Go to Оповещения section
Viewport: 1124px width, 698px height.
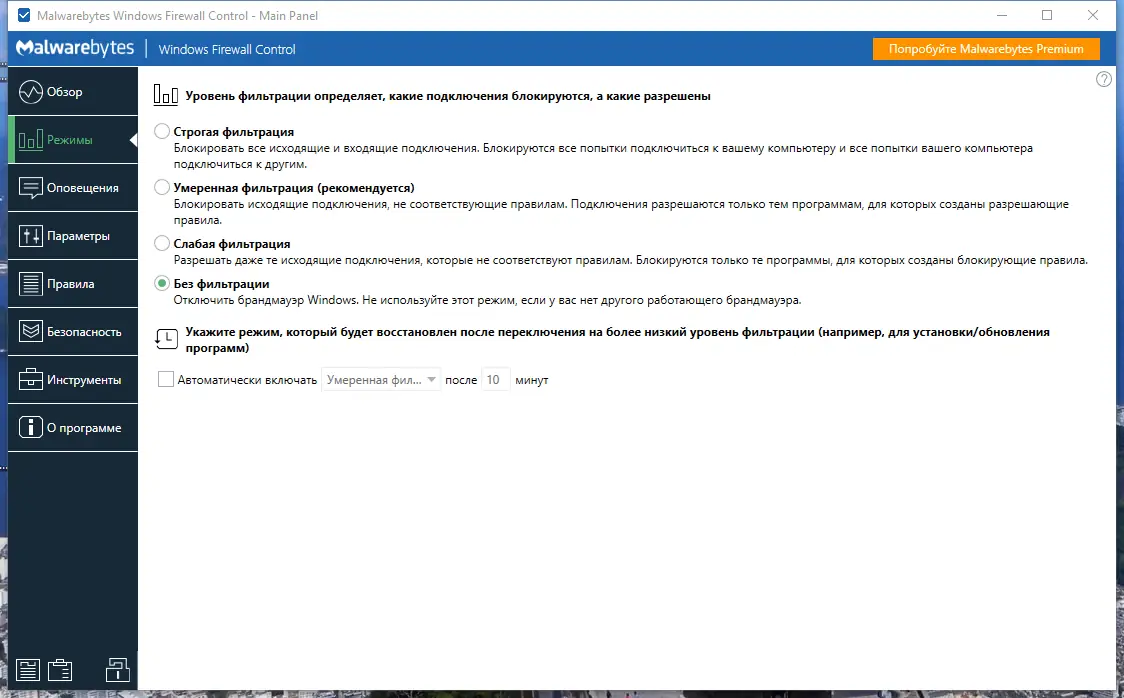point(73,188)
